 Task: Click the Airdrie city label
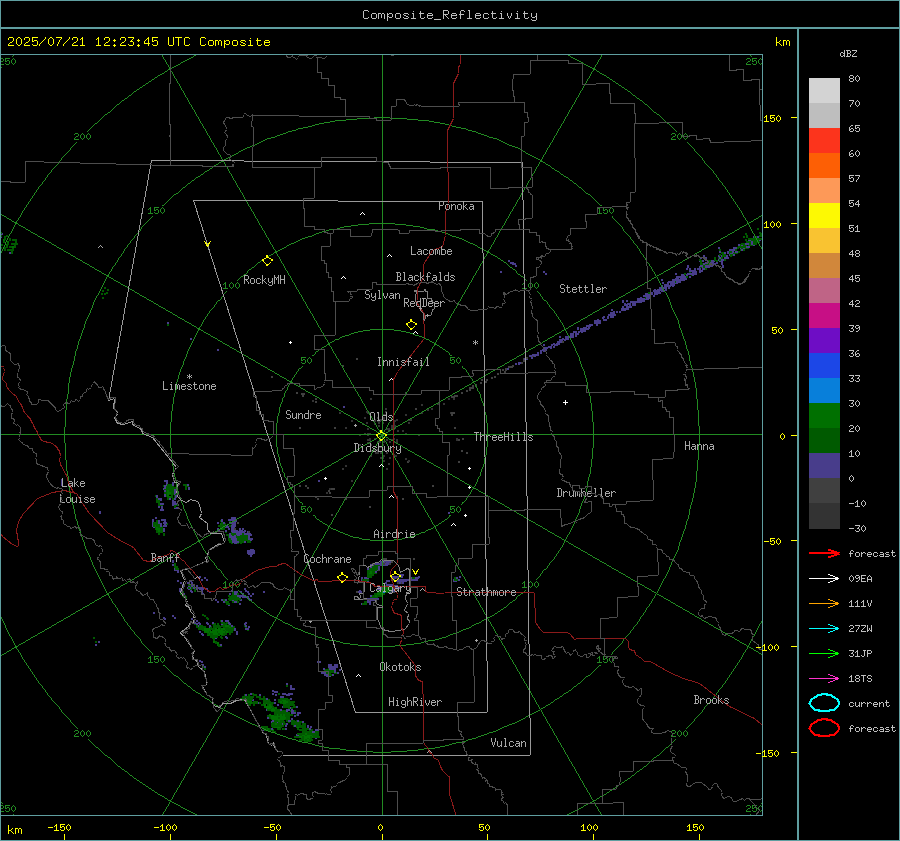pyautogui.click(x=394, y=534)
